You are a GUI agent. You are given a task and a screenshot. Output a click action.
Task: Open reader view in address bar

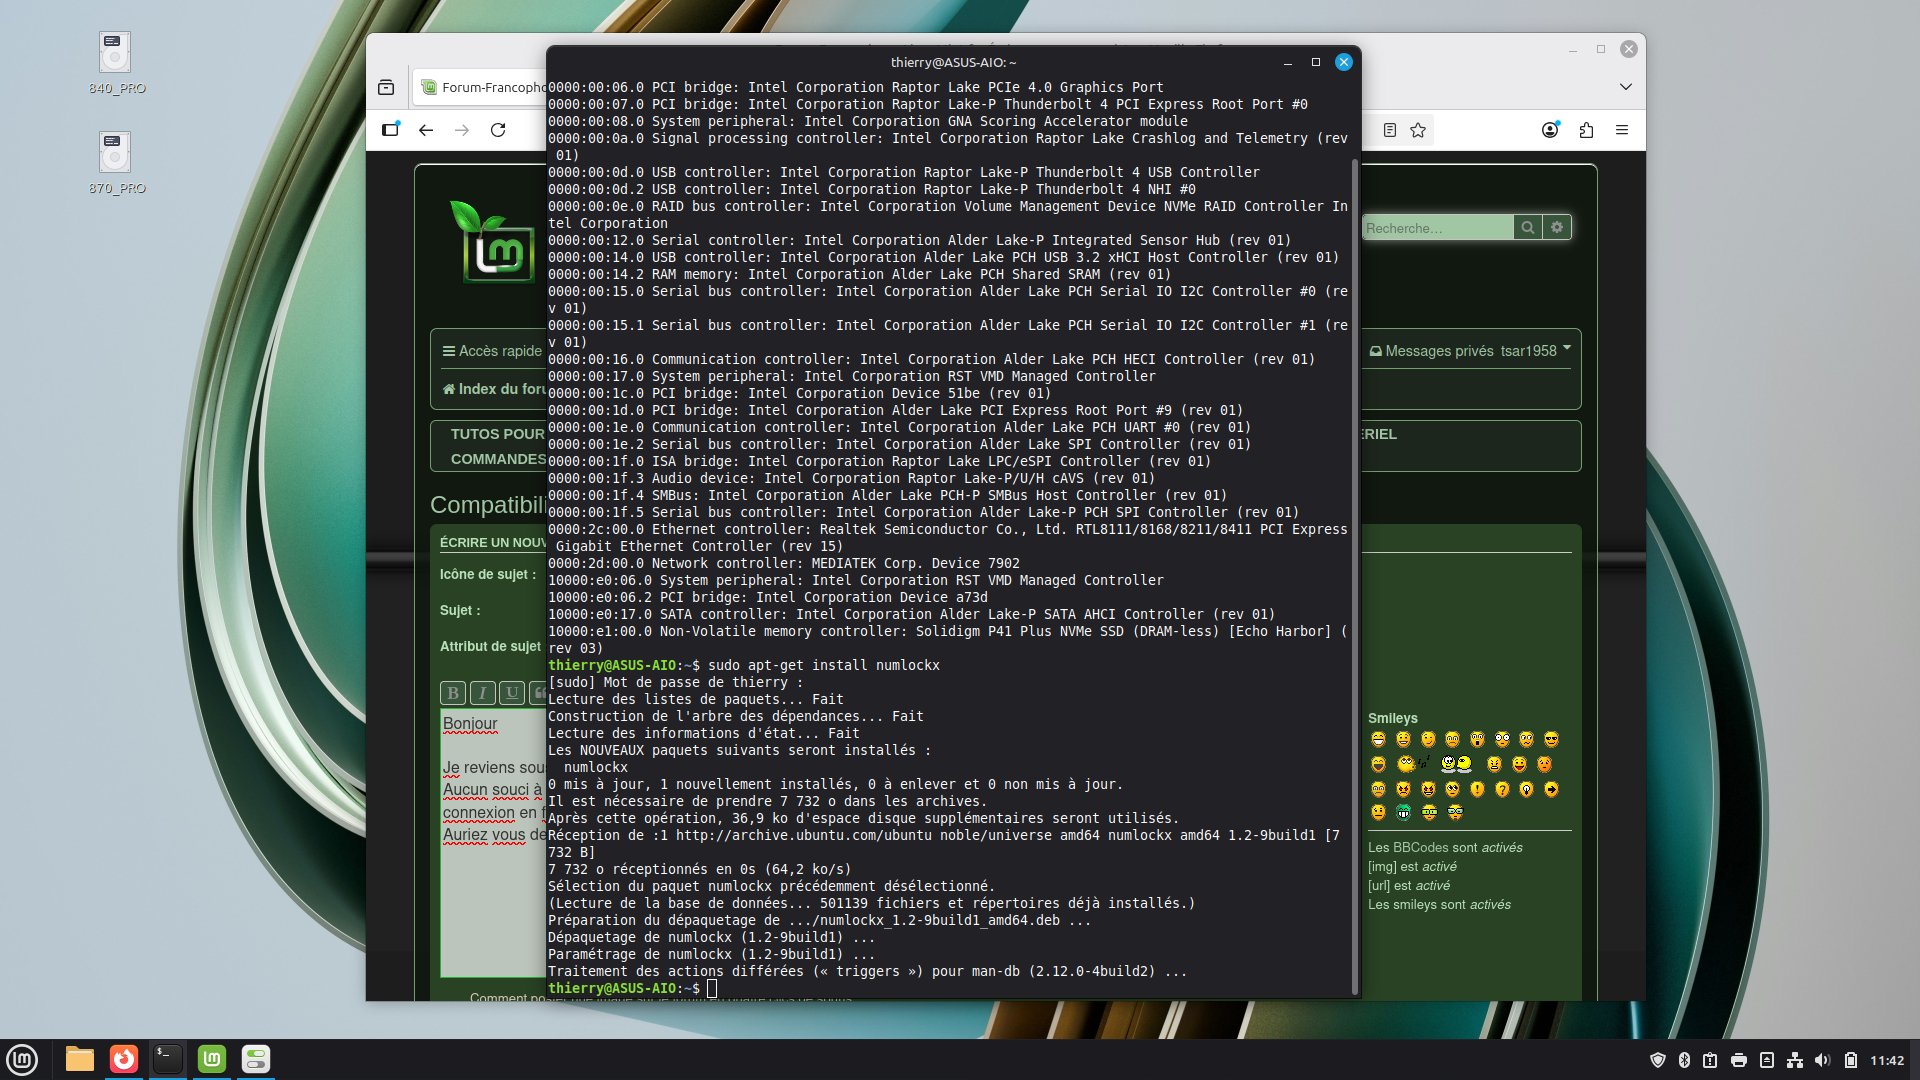(1389, 130)
